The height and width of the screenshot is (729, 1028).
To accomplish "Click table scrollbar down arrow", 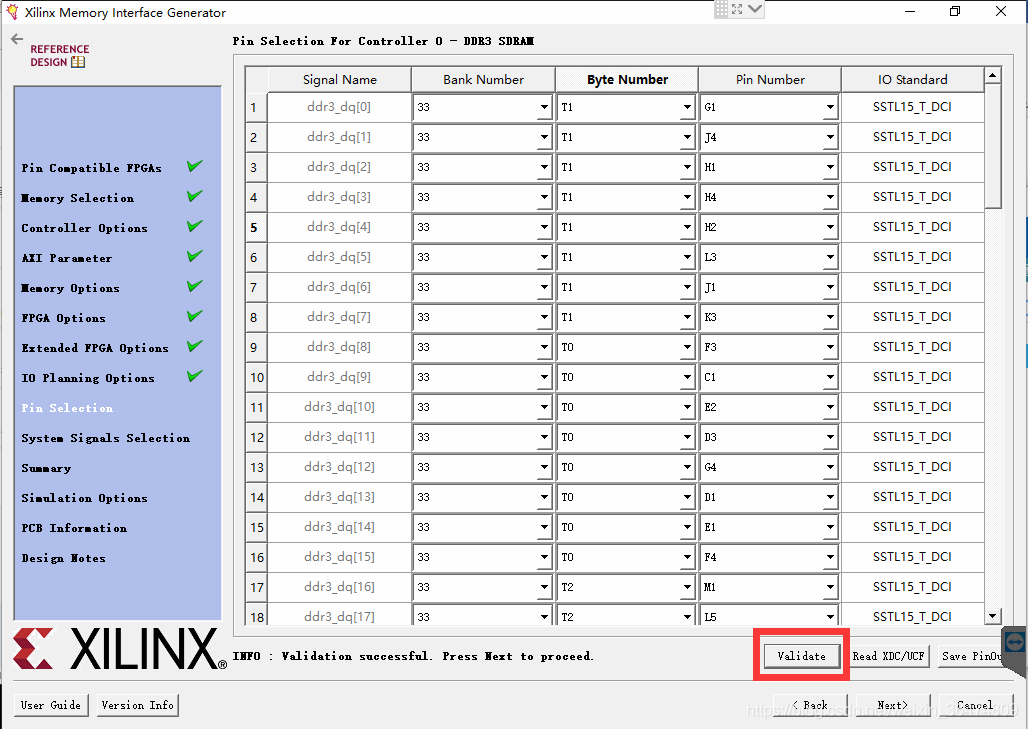I will tap(993, 616).
